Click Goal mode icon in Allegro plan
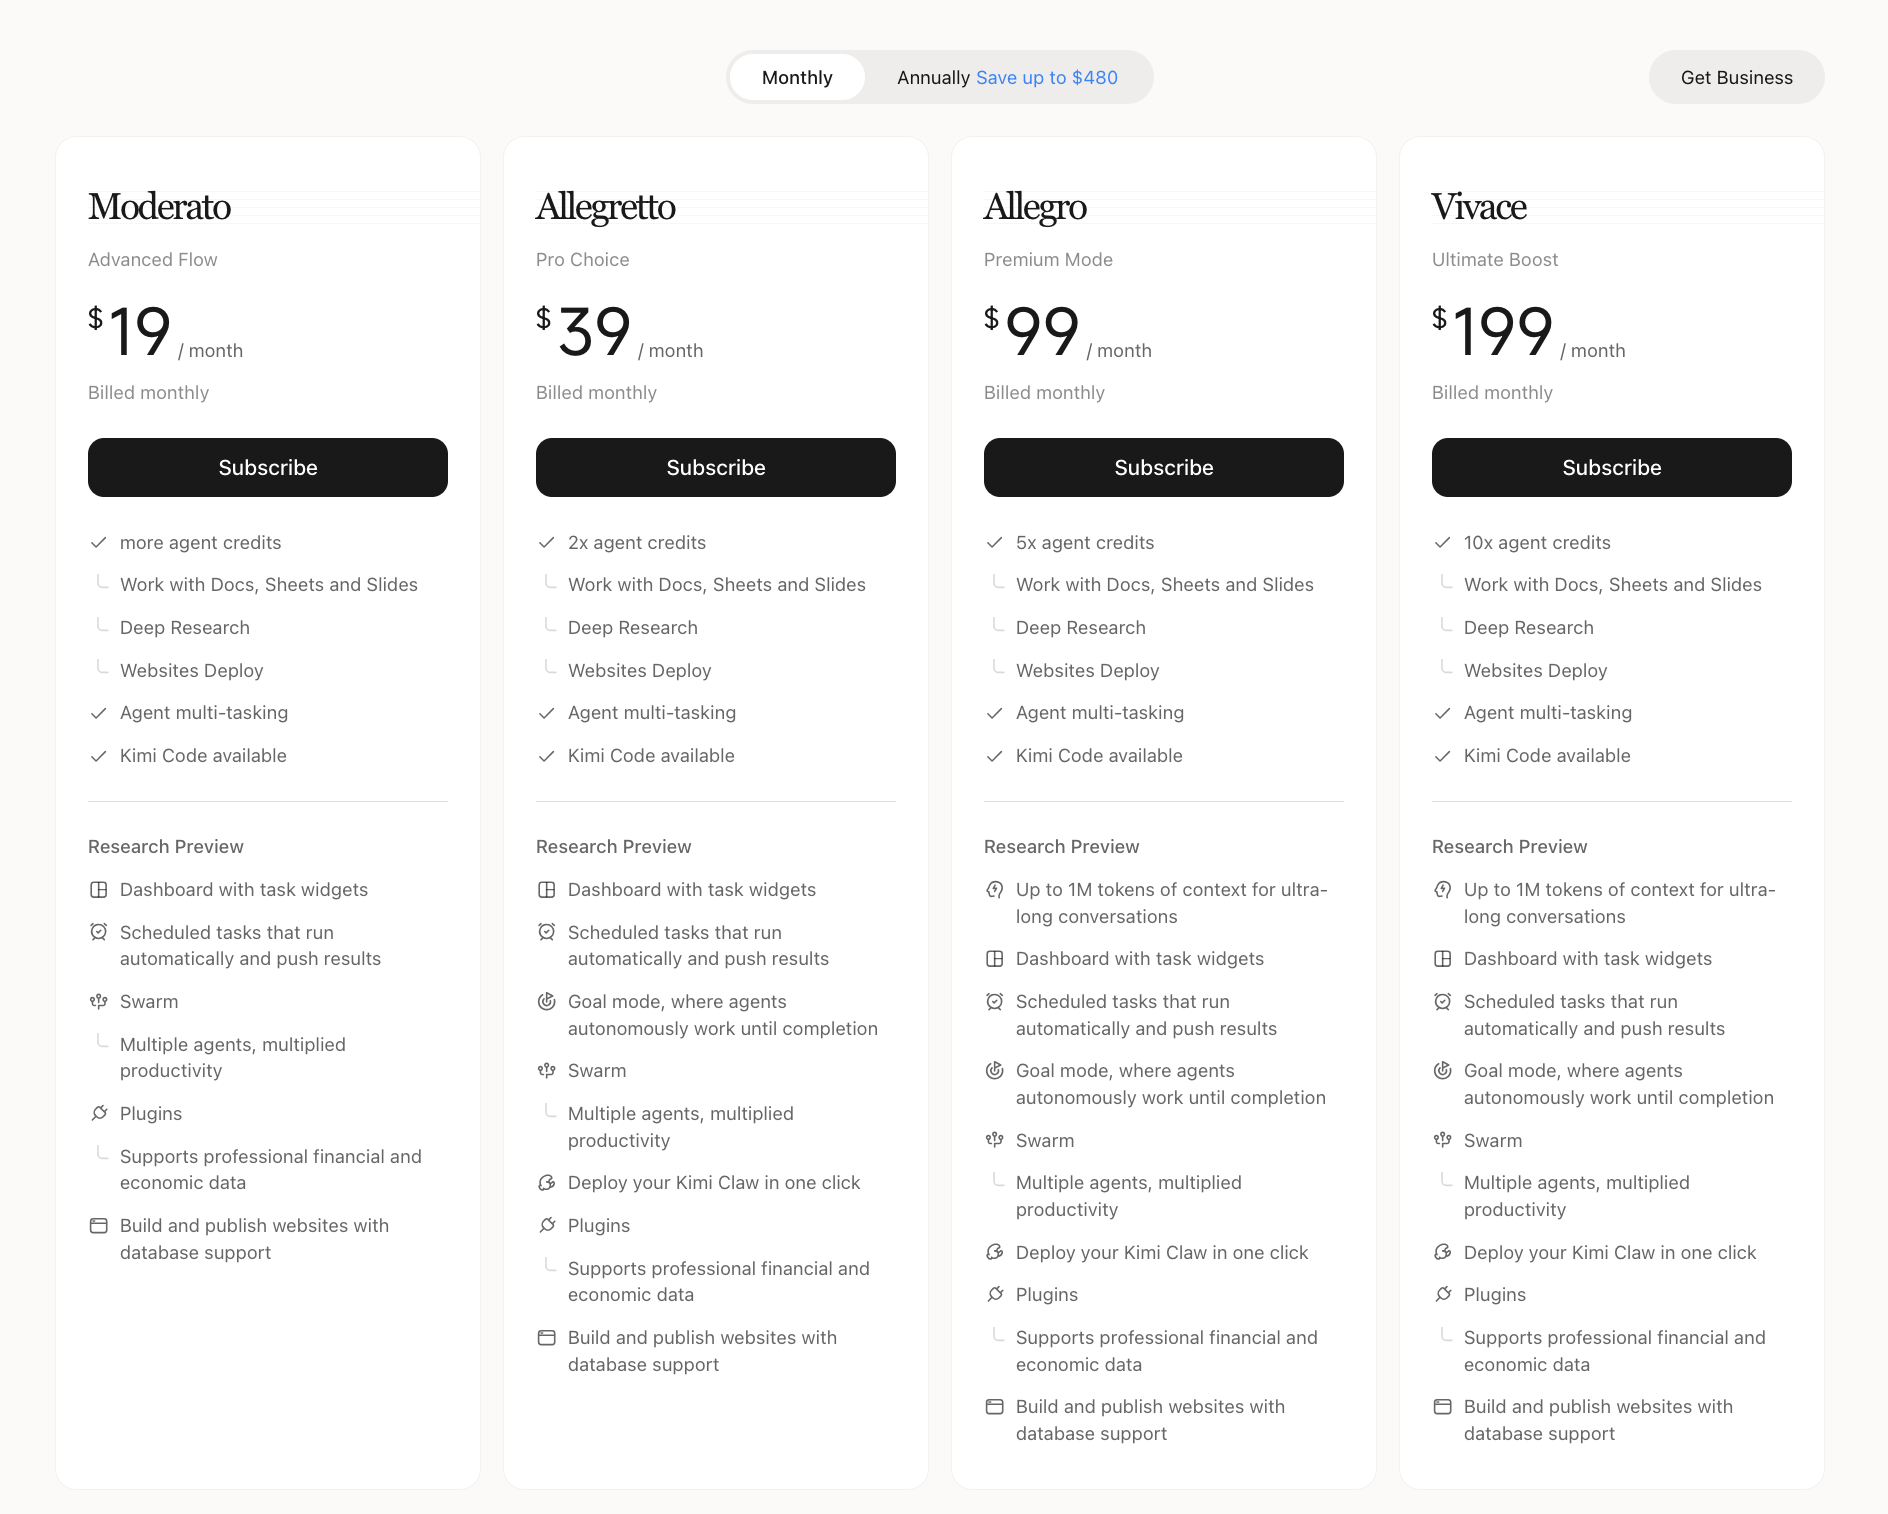The height and width of the screenshot is (1514, 1888). click(994, 1071)
